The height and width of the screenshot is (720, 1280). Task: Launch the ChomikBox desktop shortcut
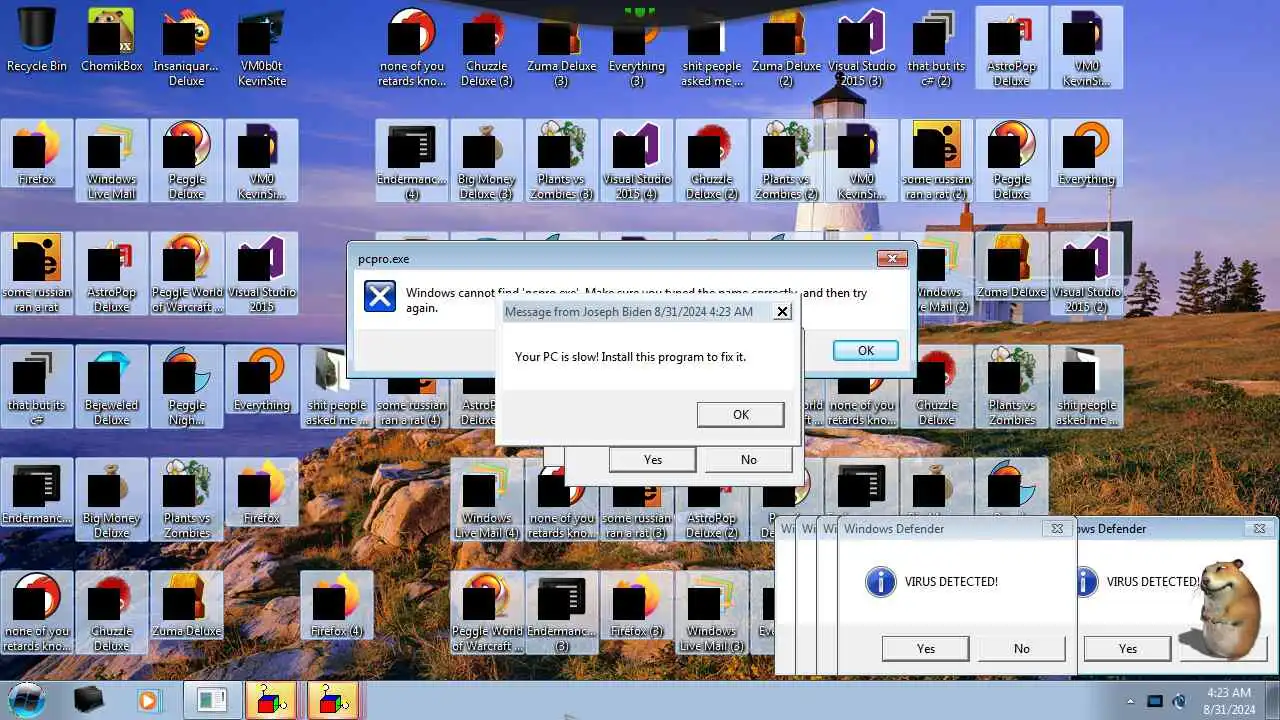[x=111, y=42]
